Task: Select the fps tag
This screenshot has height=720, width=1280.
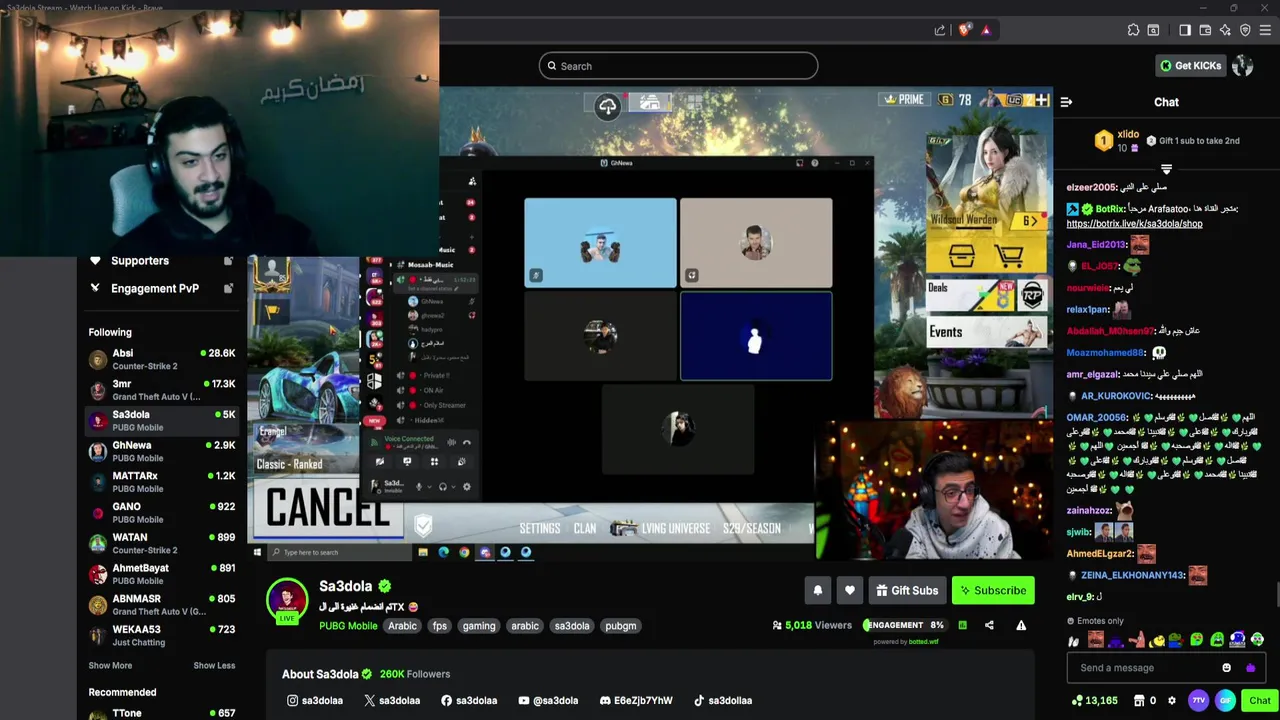Action: (x=439, y=626)
